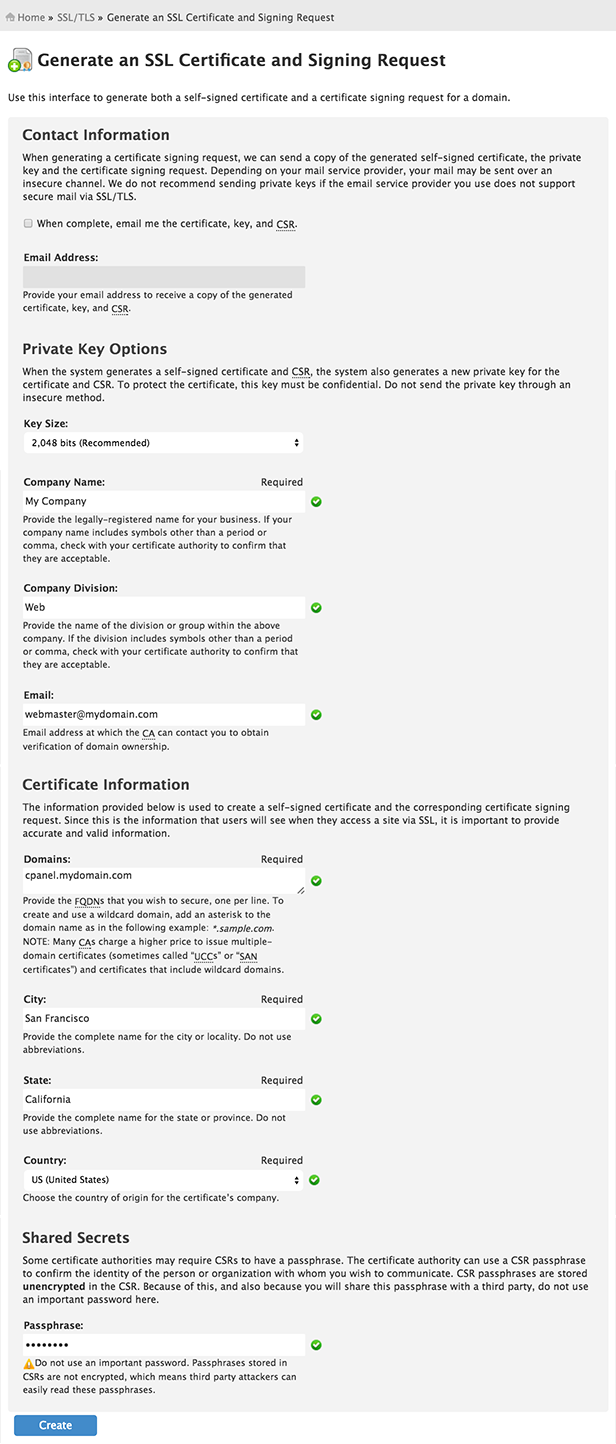The width and height of the screenshot is (616, 1444).
Task: Select the Generate an SSL Certificate breadcrumb item
Action: [x=223, y=16]
